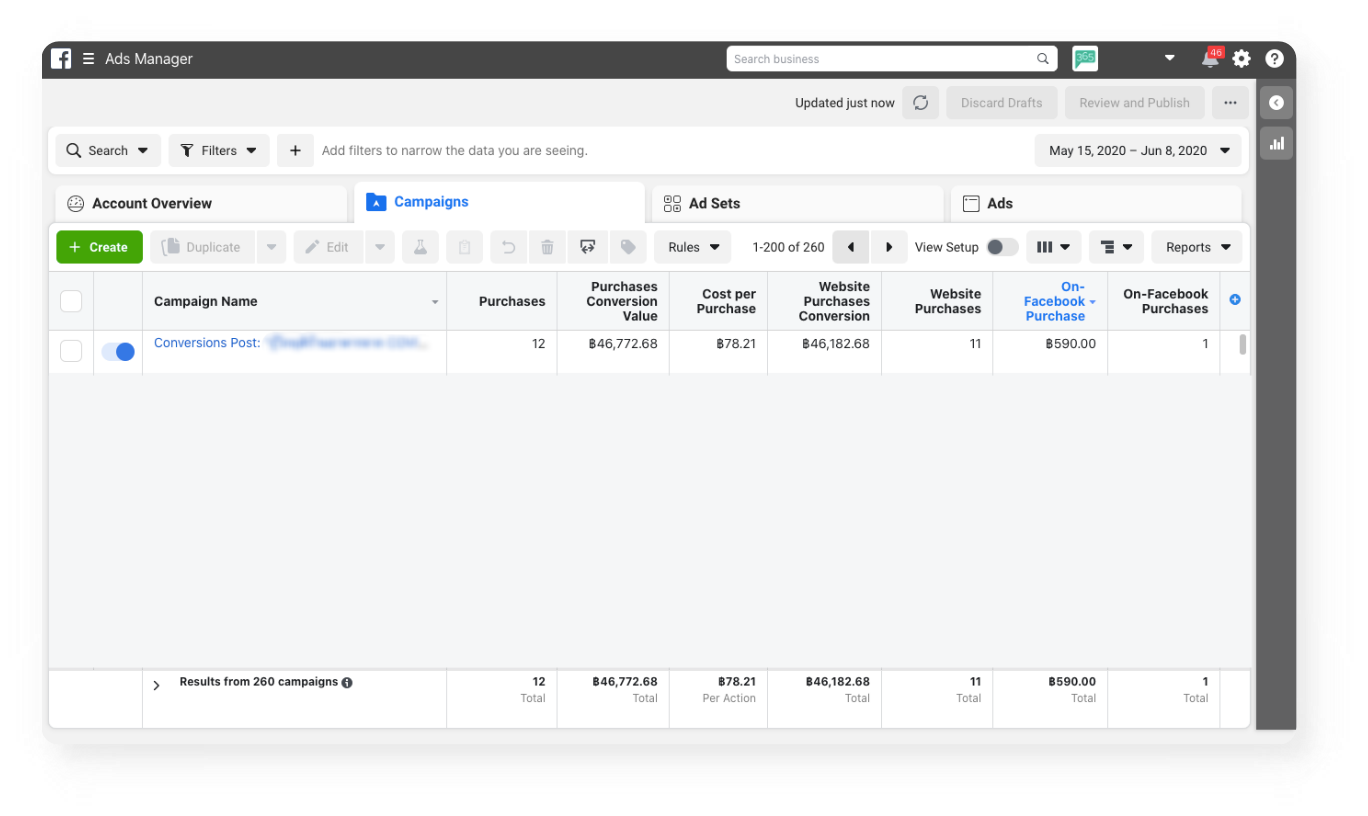Click the trash delete icon
Screen dimensions: 1368x816
point(547,247)
